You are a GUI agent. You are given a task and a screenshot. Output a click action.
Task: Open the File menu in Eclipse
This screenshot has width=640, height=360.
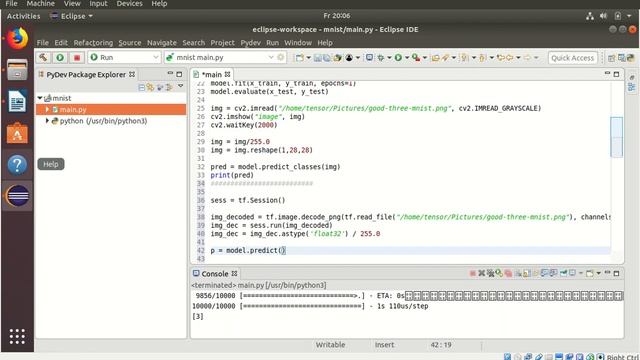[x=42, y=43]
